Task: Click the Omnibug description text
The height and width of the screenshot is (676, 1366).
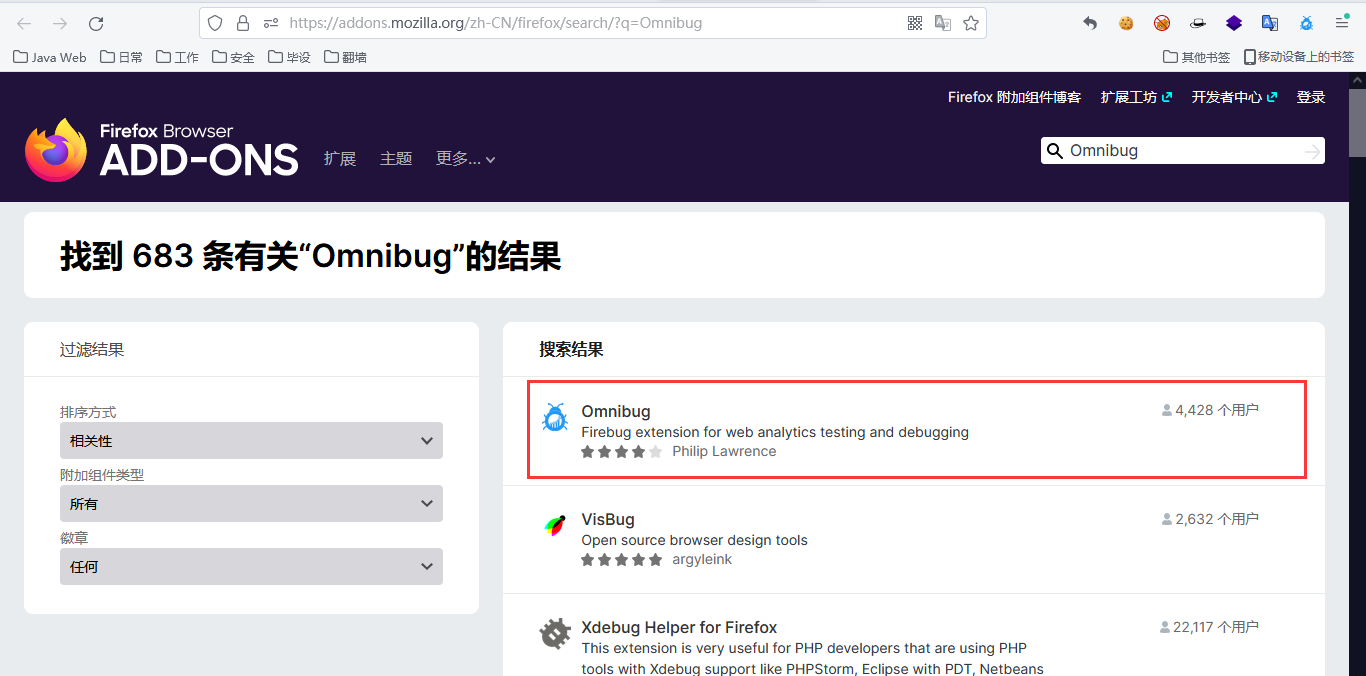Action: click(x=775, y=432)
